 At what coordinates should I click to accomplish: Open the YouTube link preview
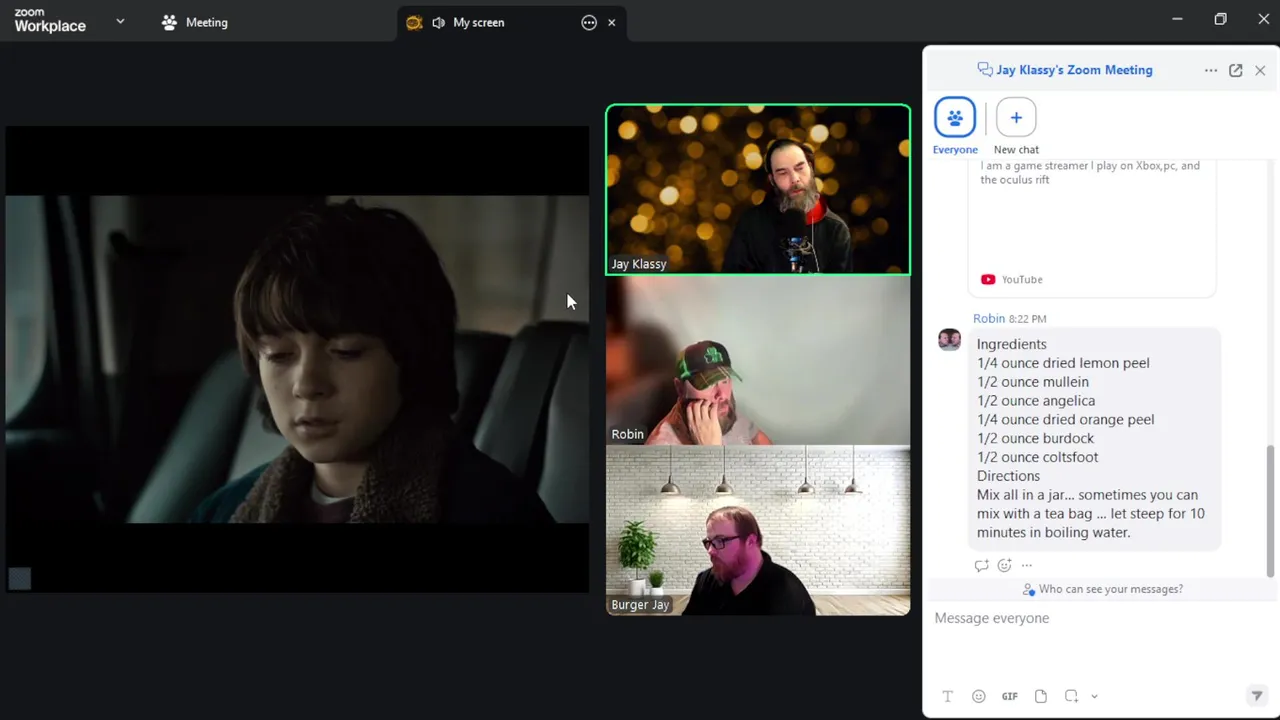point(1092,230)
